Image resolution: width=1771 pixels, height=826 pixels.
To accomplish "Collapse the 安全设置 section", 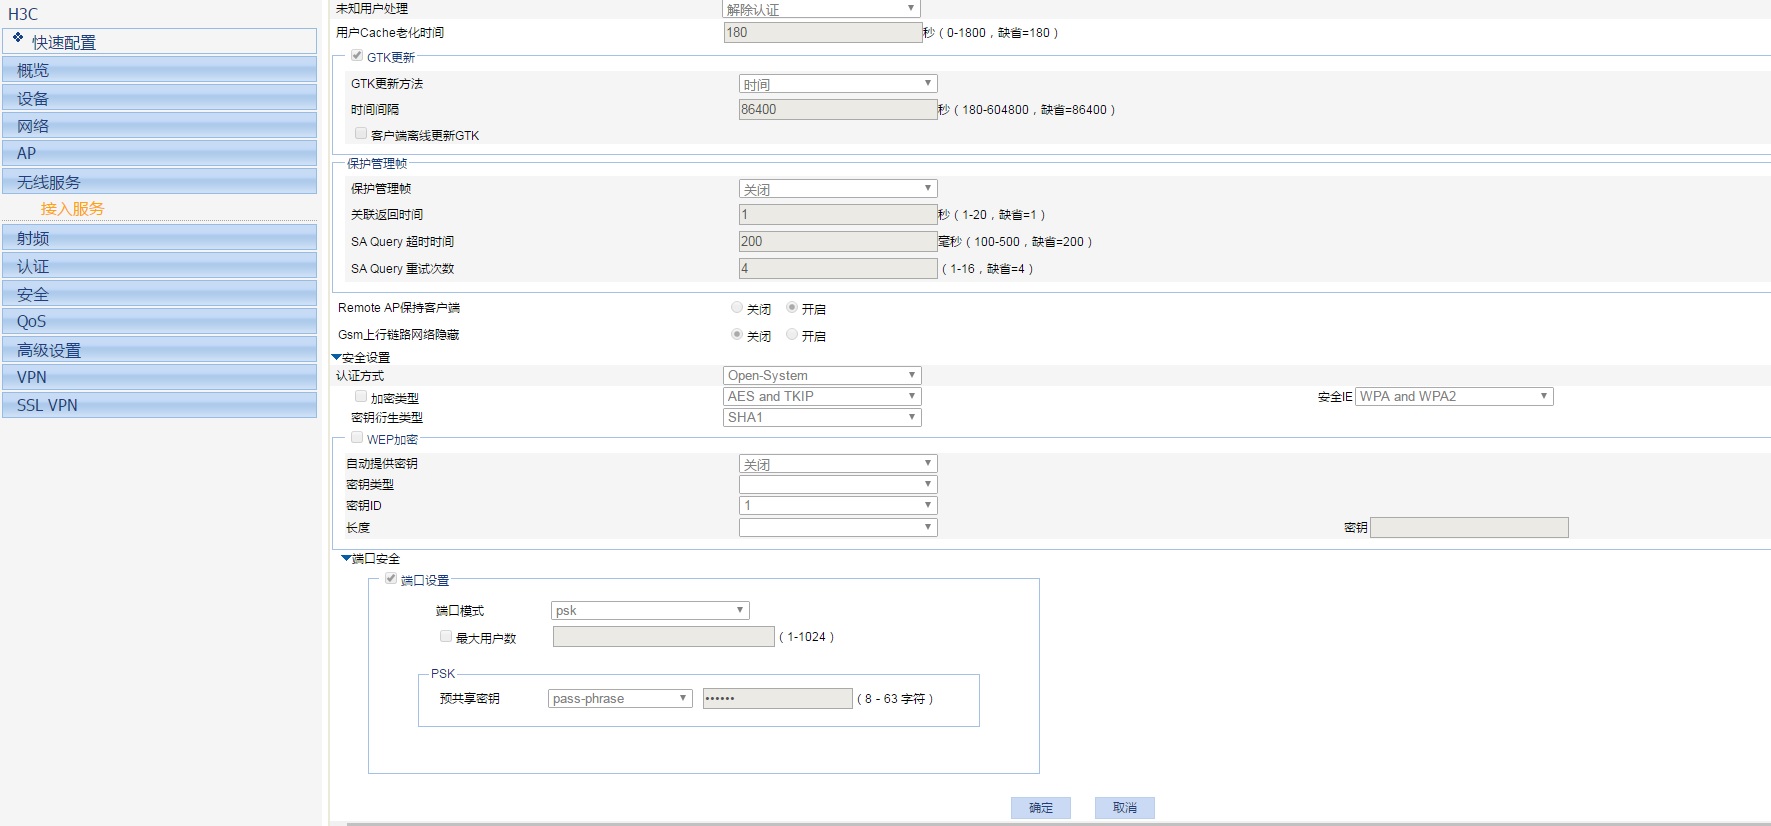I will point(337,357).
